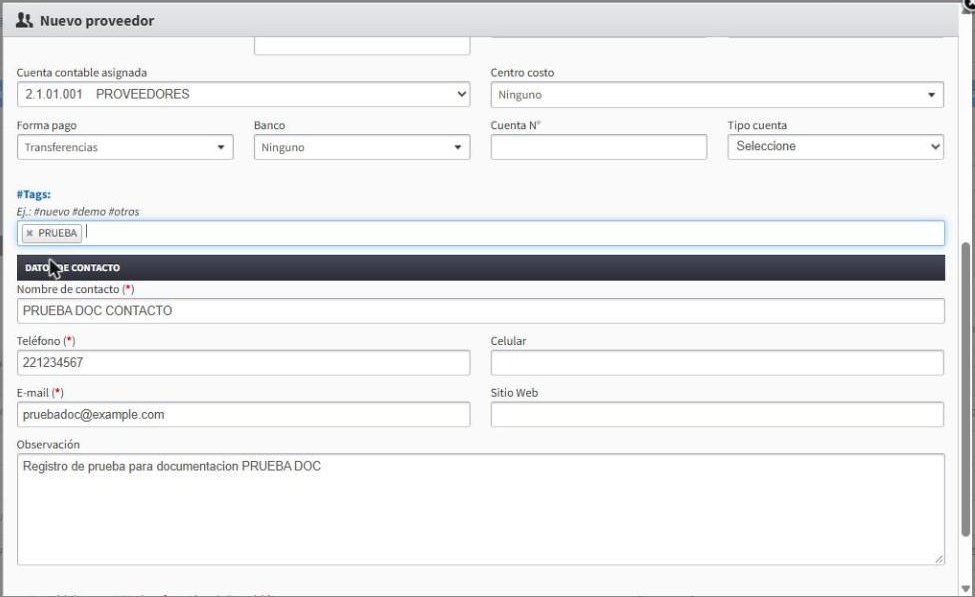Click the 'Centro costo' label
The image size is (975, 597).
(x=522, y=73)
